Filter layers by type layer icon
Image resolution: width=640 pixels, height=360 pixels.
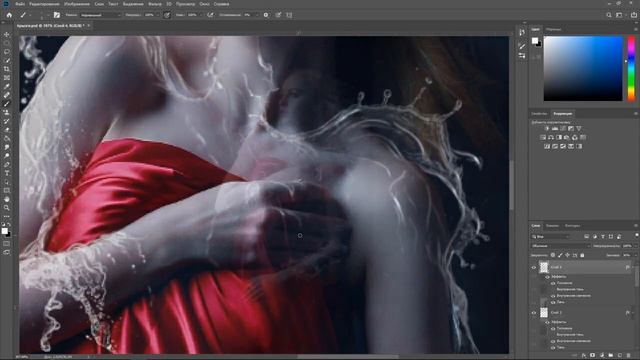pos(603,237)
